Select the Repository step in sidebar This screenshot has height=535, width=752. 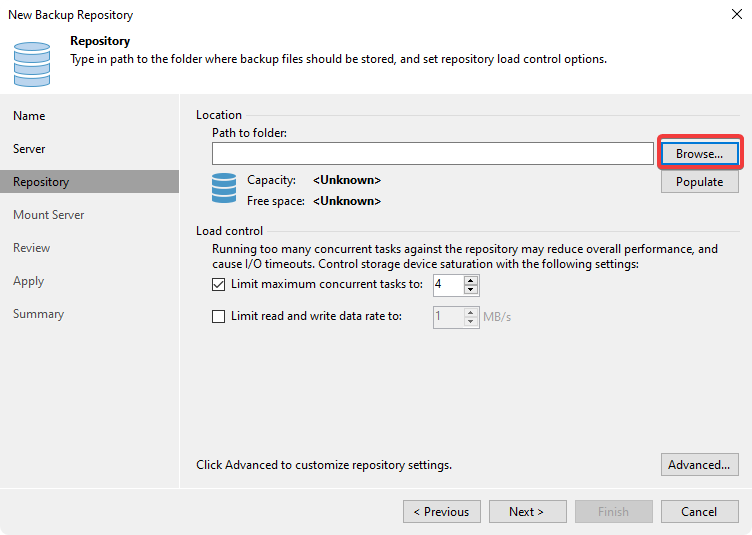(41, 182)
